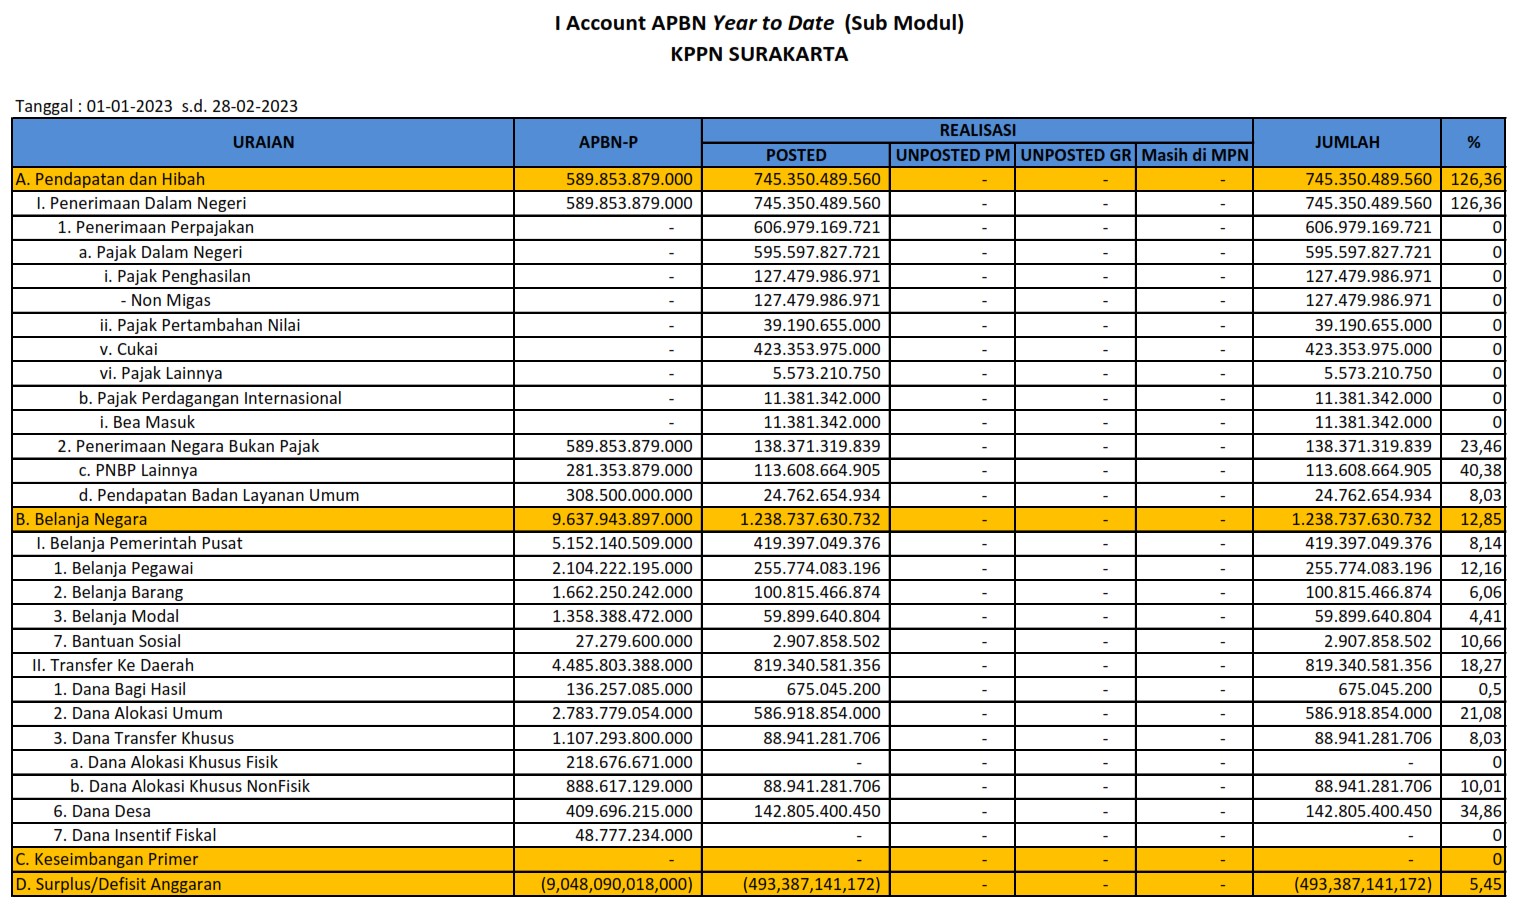Viewport: 1517px width, 906px height.
Task: Select '2. Penerimaan Negara Bukan Pajak' label
Action: 188,446
